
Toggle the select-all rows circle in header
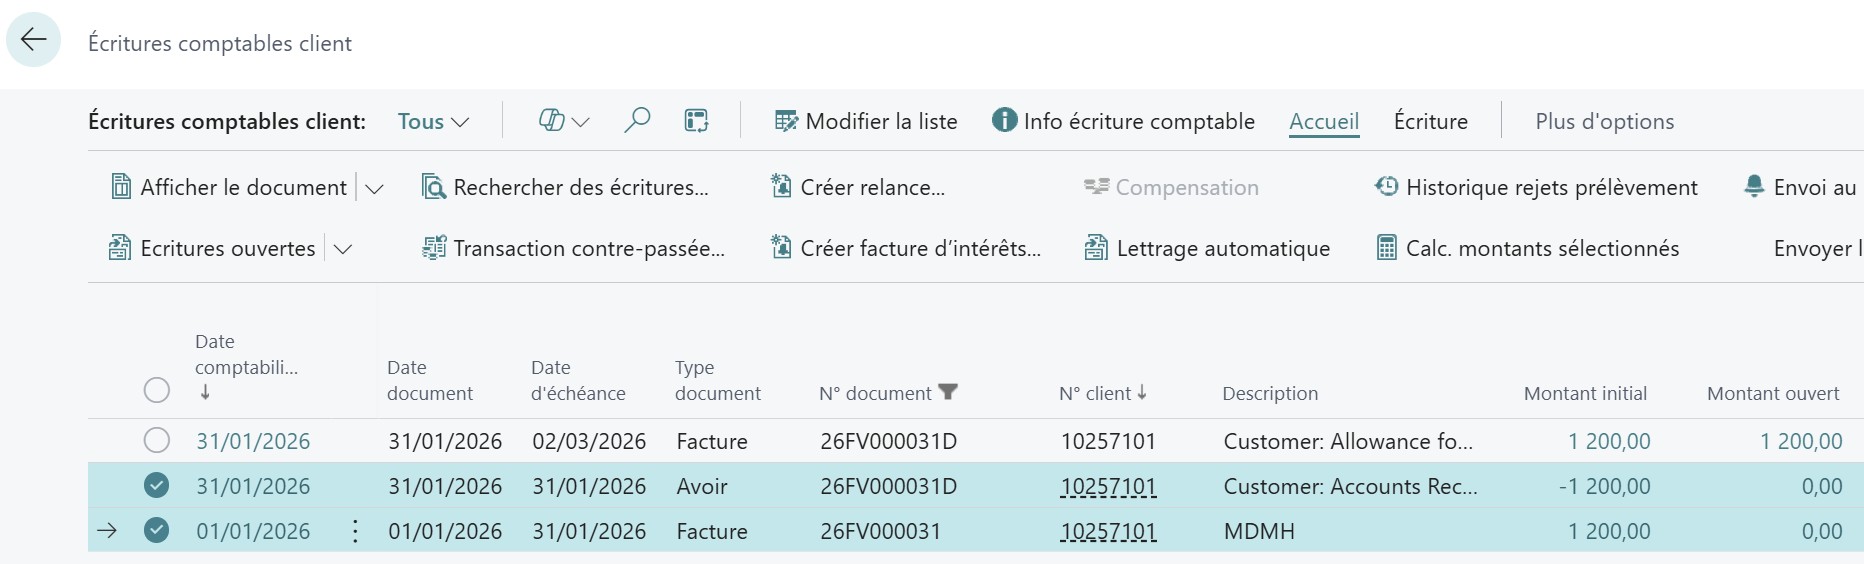157,390
